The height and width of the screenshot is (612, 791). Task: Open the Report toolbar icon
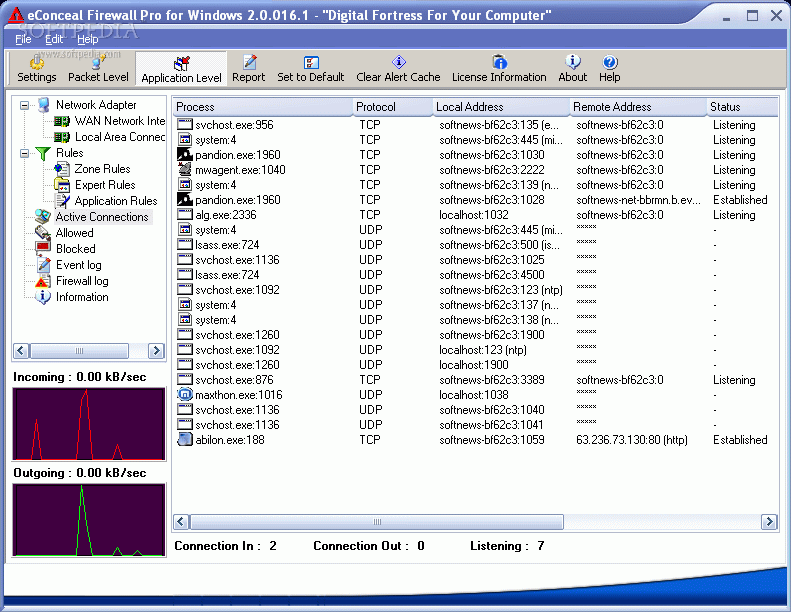(x=249, y=63)
